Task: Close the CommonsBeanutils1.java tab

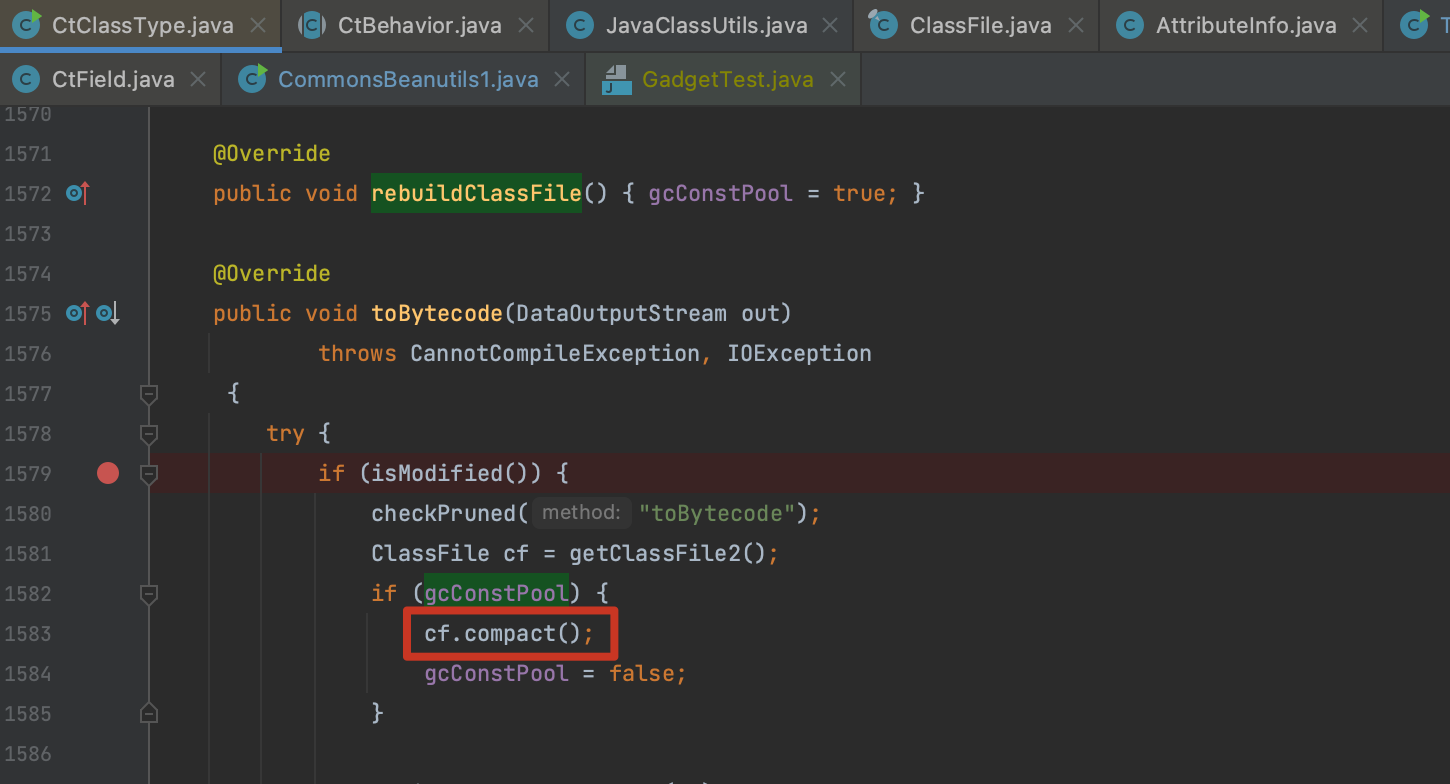Action: (561, 79)
